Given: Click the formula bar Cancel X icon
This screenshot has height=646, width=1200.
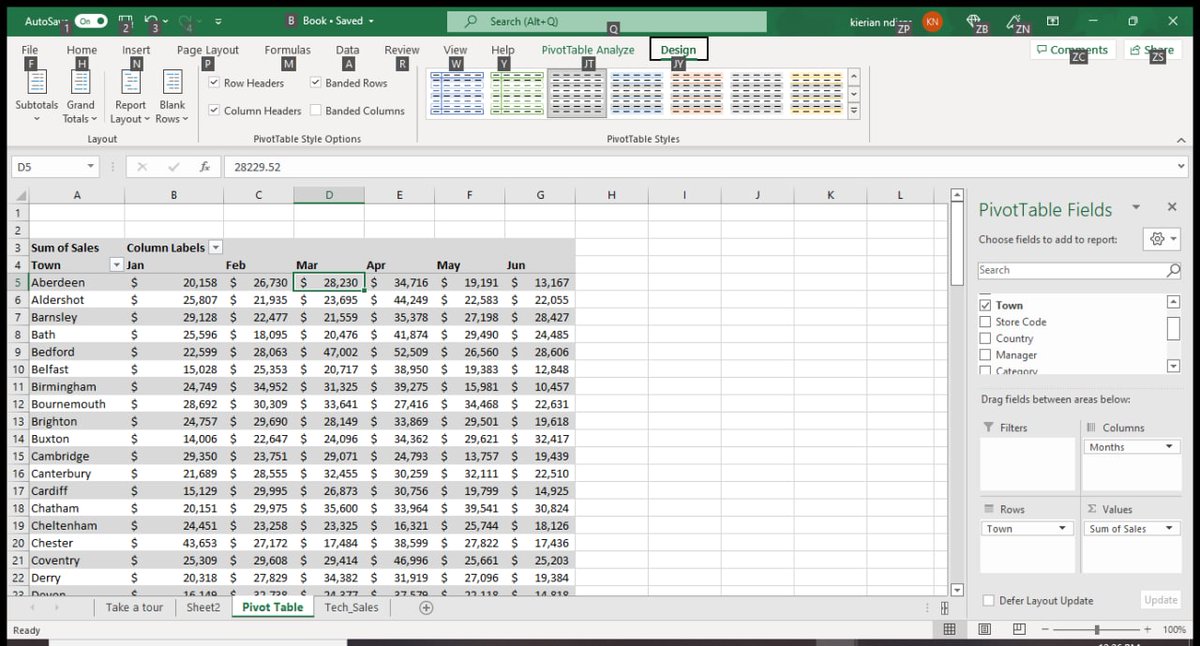Looking at the screenshot, I should [142, 167].
